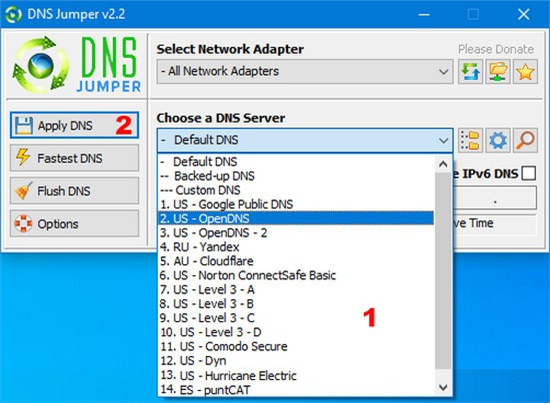The height and width of the screenshot is (403, 550).
Task: Select 2. US - OpenDNS from list
Action: 296,219
